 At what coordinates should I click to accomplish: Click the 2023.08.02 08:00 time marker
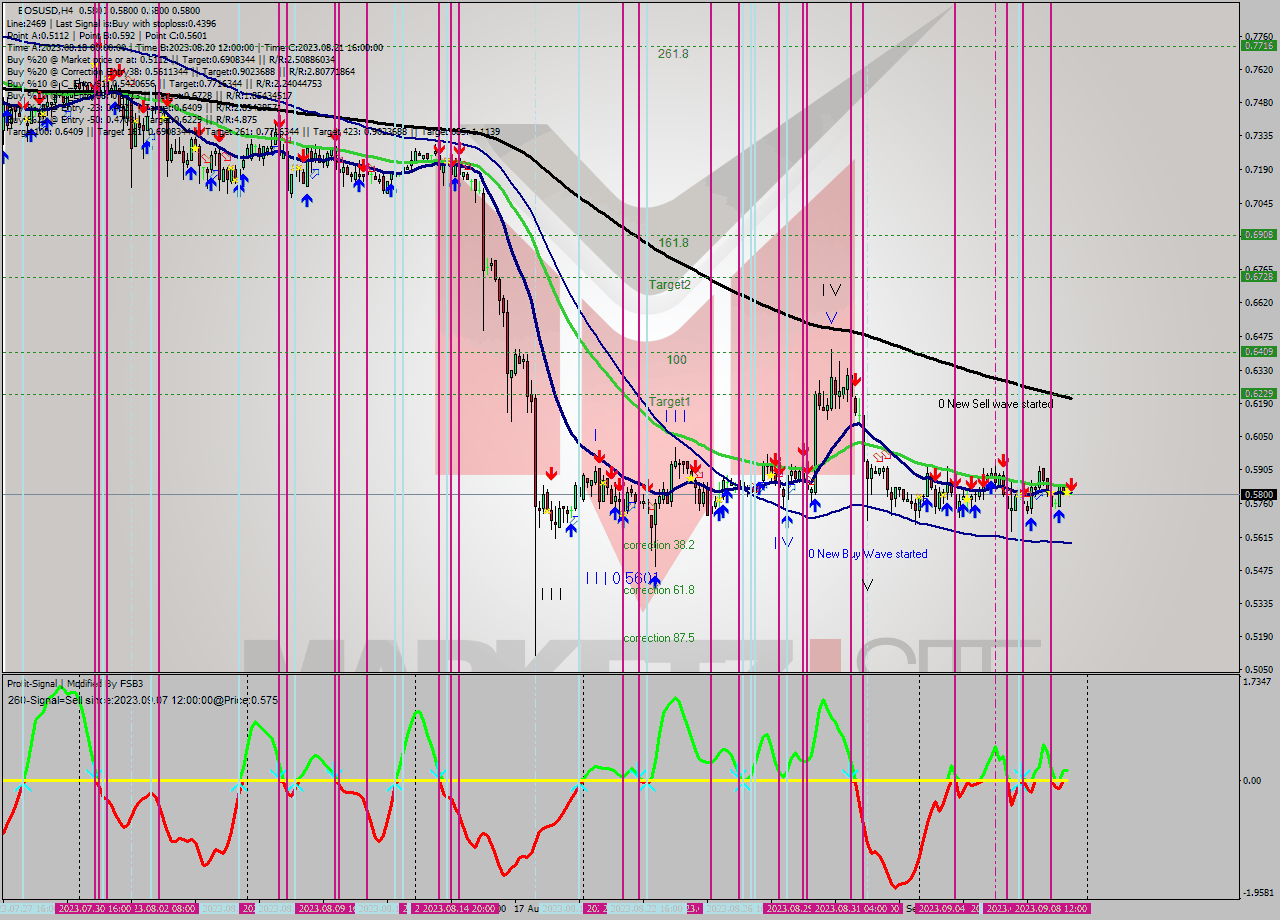coord(164,908)
